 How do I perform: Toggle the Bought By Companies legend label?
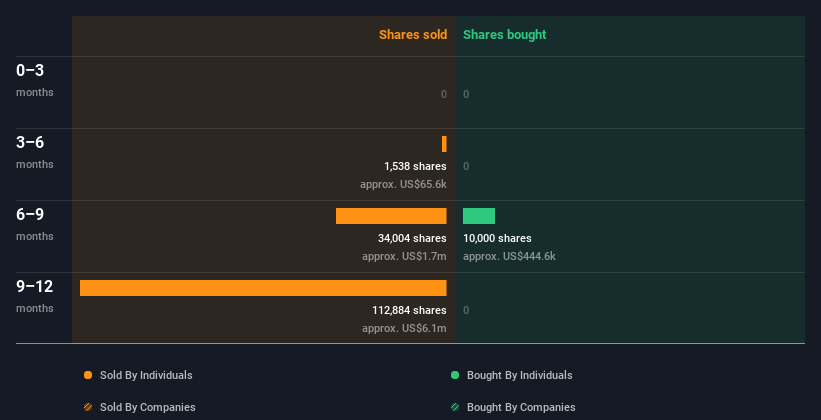pos(521,407)
